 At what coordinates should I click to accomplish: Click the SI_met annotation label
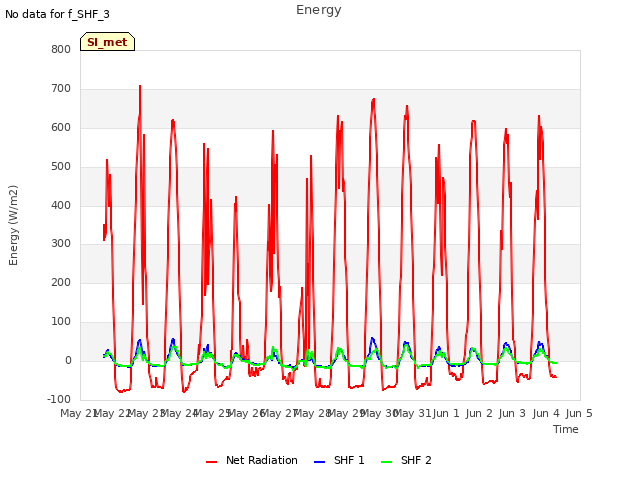pos(107,42)
